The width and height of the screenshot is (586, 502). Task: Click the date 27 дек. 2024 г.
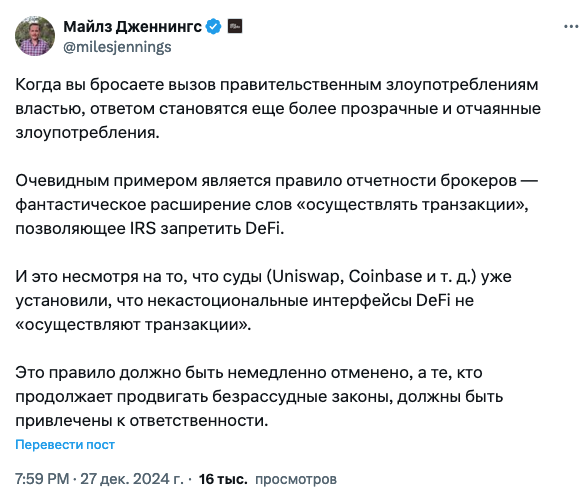coord(132,479)
